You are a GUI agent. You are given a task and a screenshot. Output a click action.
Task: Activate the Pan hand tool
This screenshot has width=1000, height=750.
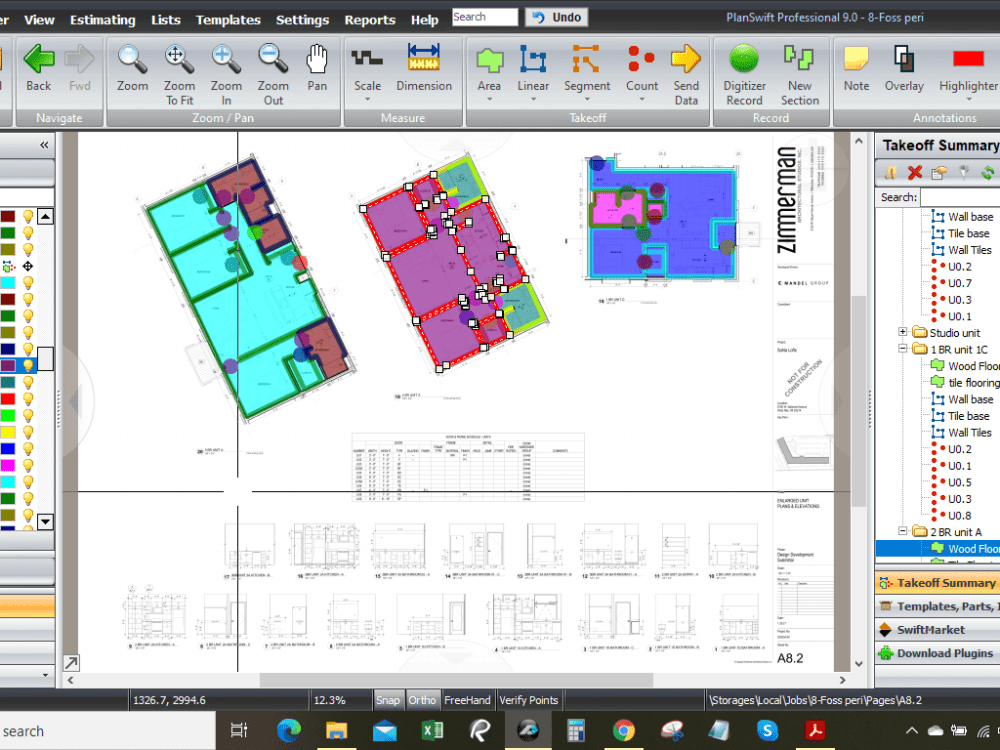point(317,69)
